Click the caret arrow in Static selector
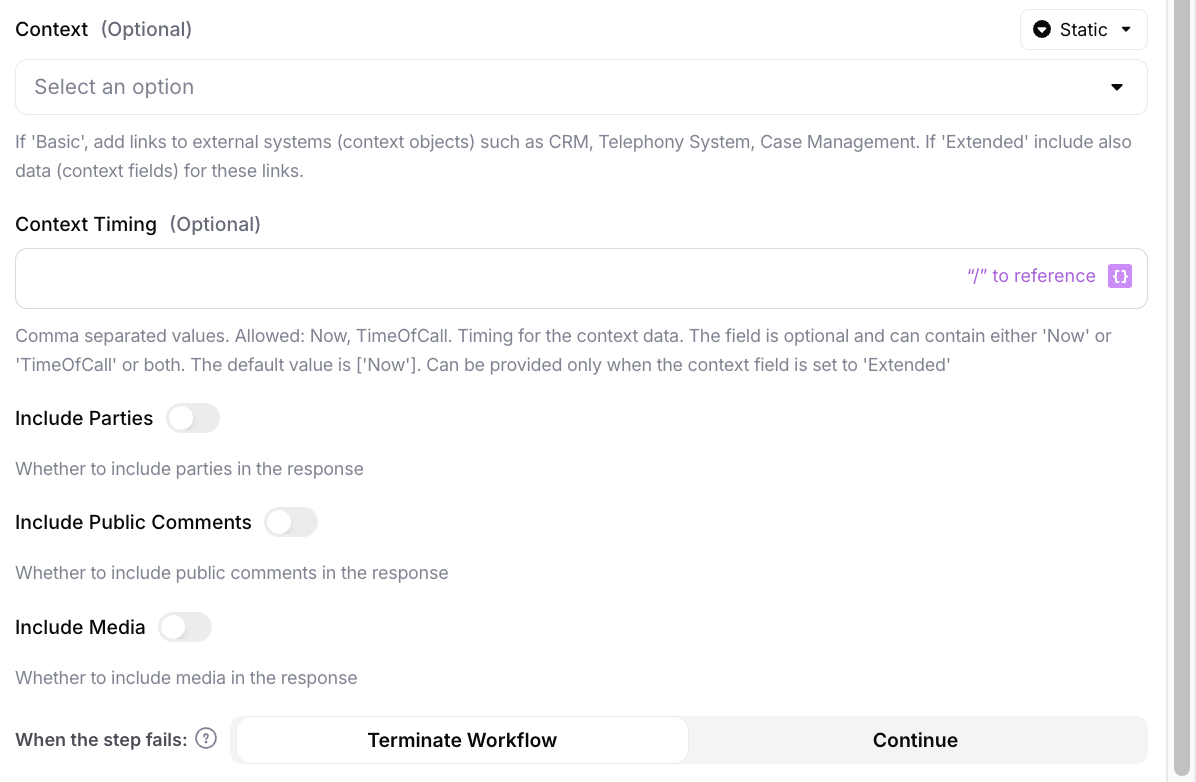This screenshot has height=782, width=1196. (x=1126, y=30)
